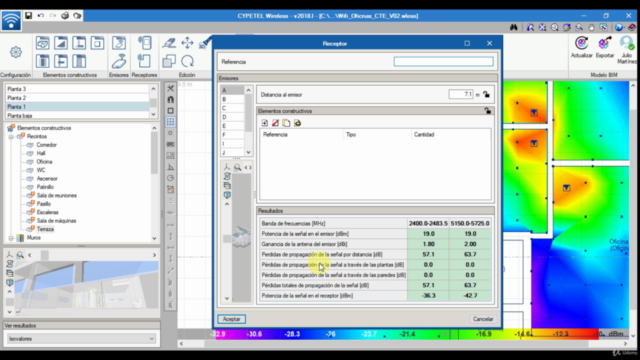Click the top receiver icon in Receptores group
640x360 pixels.
(x=144, y=43)
